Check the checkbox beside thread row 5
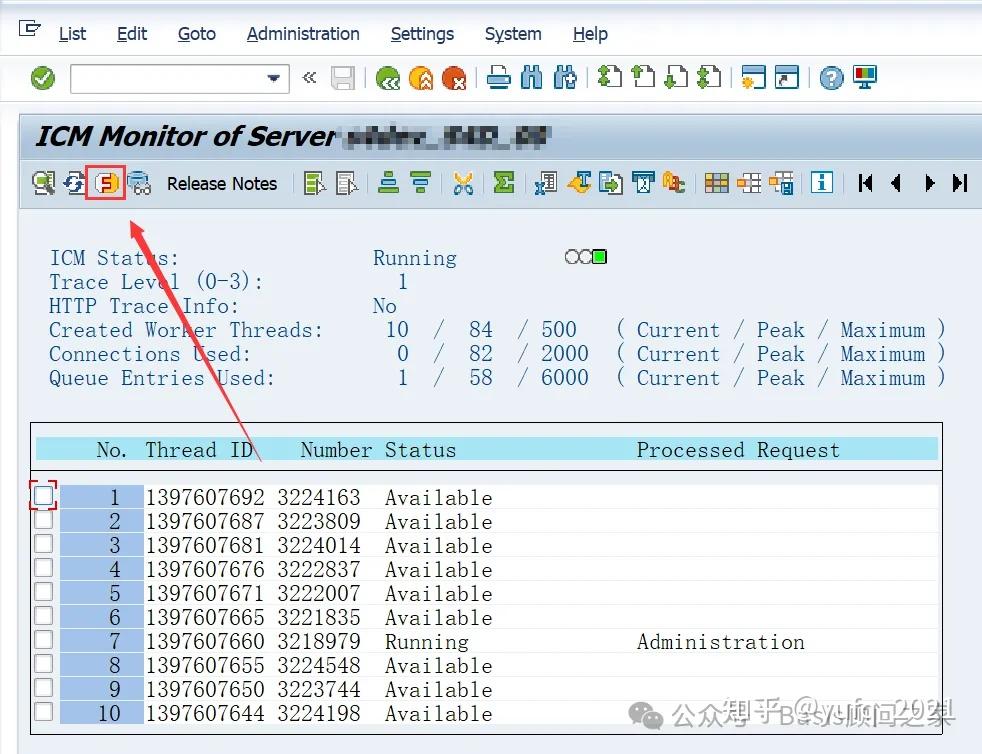Screen dimensions: 982x754 pos(43,592)
